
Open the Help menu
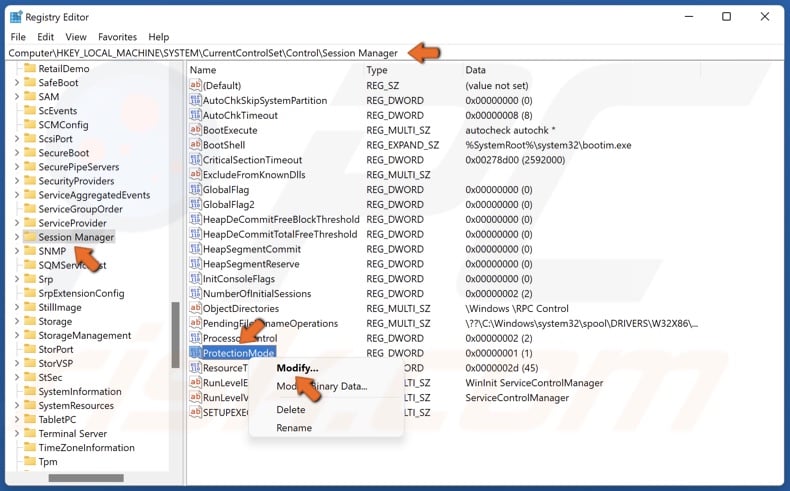point(159,37)
